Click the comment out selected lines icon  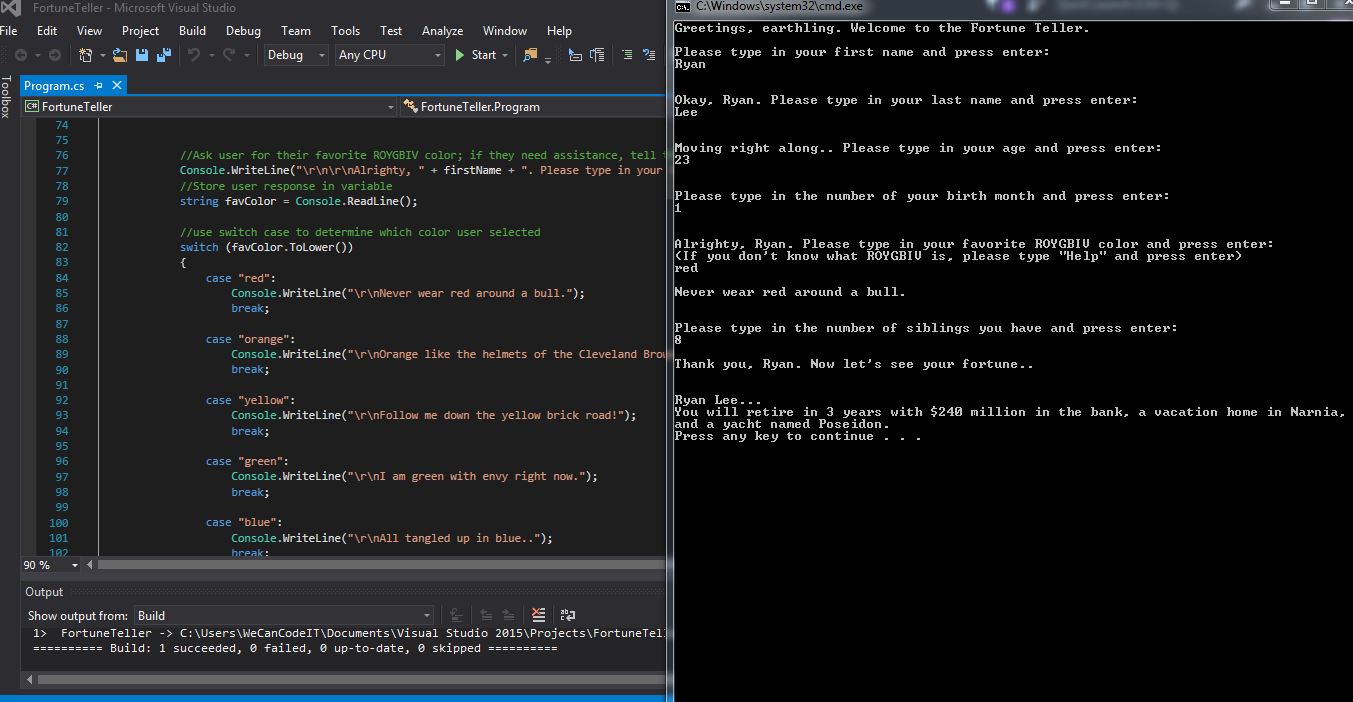pyautogui.click(x=648, y=55)
